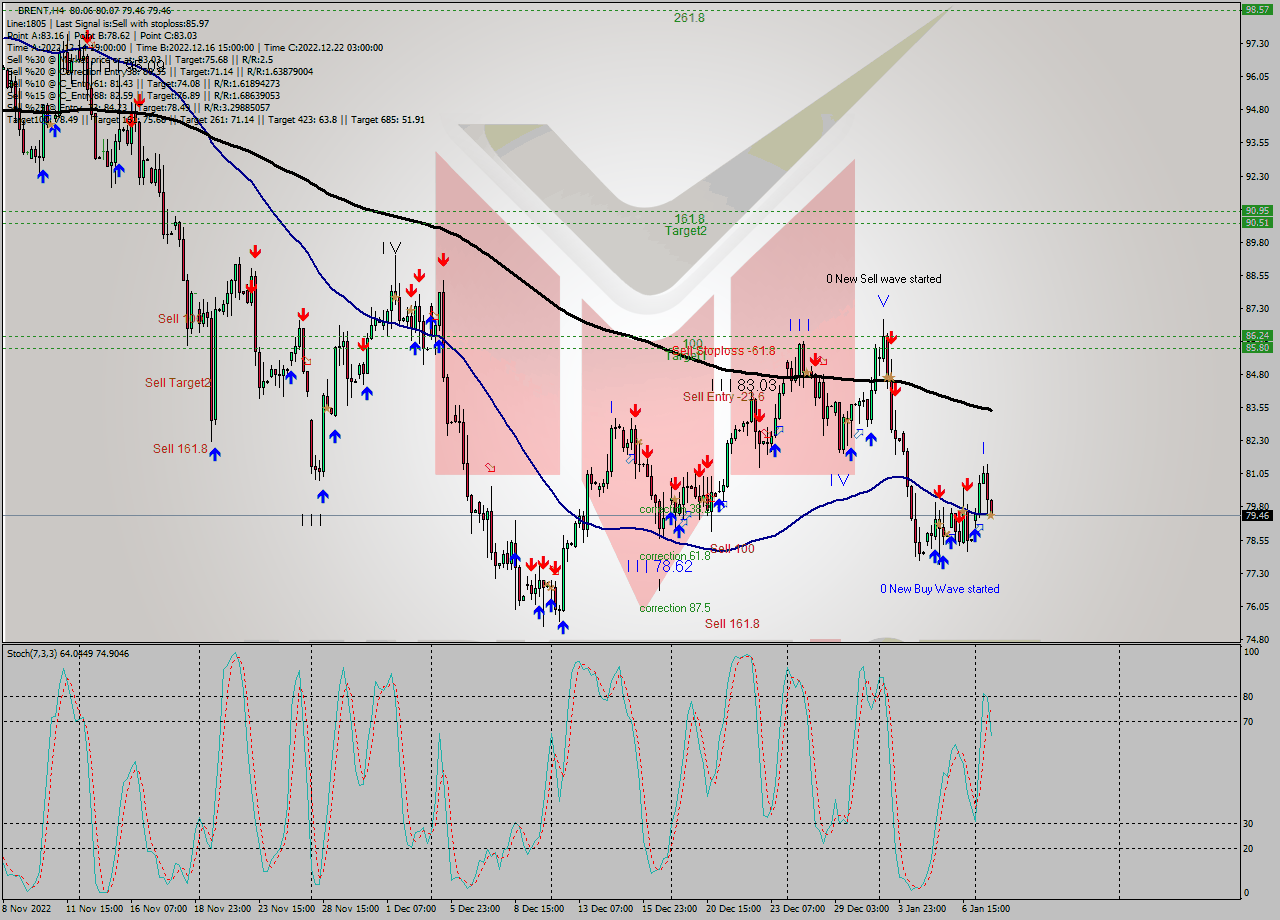Select the "Sell Entry -23.6" label
The image size is (1280, 920).
pyautogui.click(x=723, y=397)
